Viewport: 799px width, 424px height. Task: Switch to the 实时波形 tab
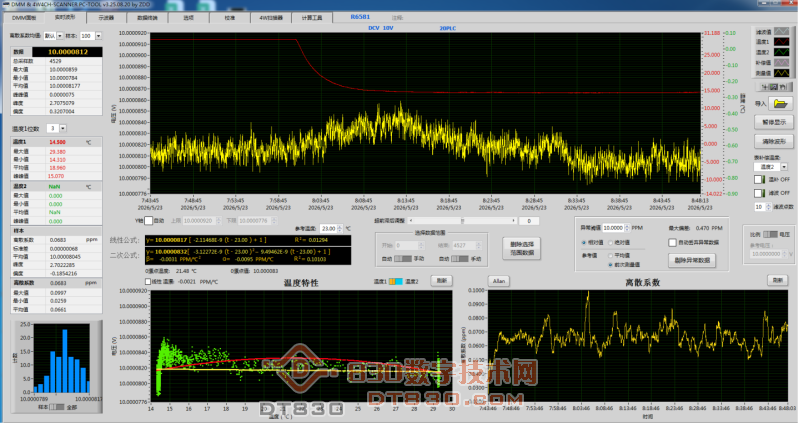[x=65, y=17]
